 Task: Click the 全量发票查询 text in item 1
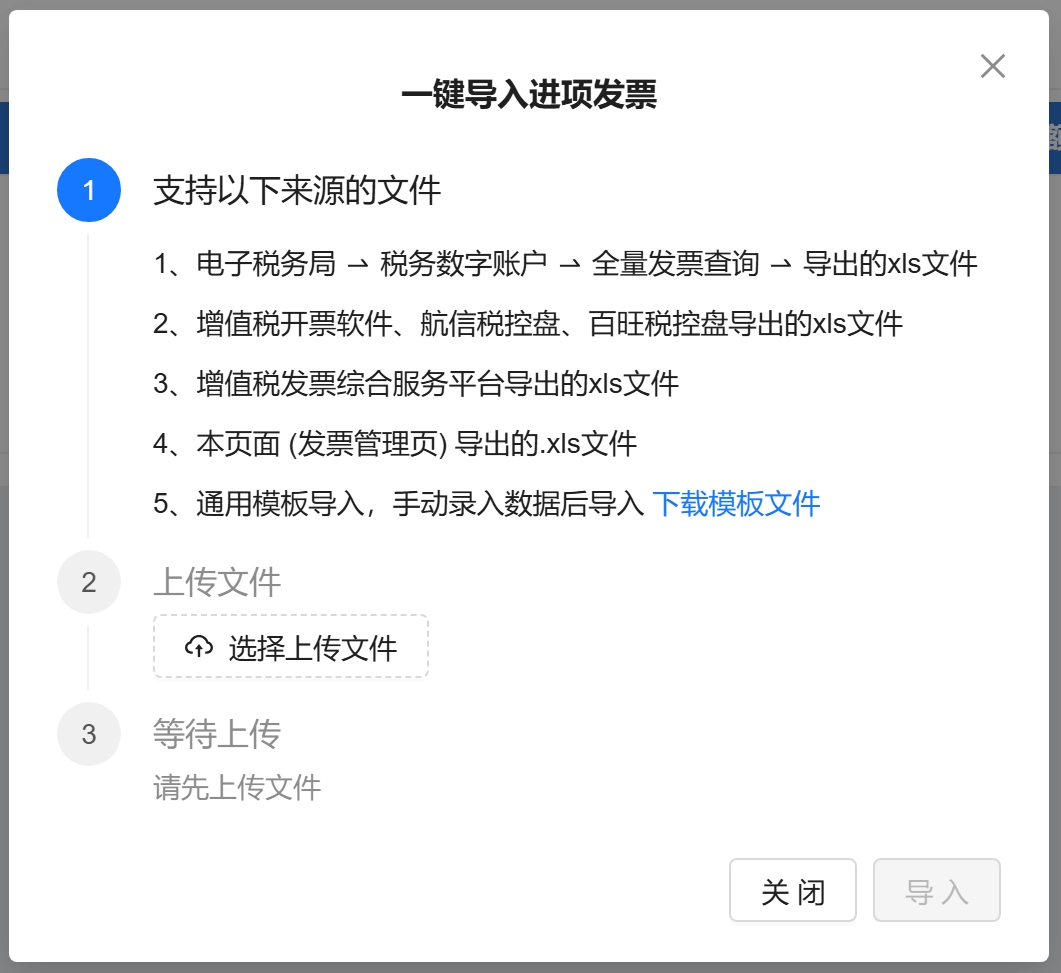point(675,264)
